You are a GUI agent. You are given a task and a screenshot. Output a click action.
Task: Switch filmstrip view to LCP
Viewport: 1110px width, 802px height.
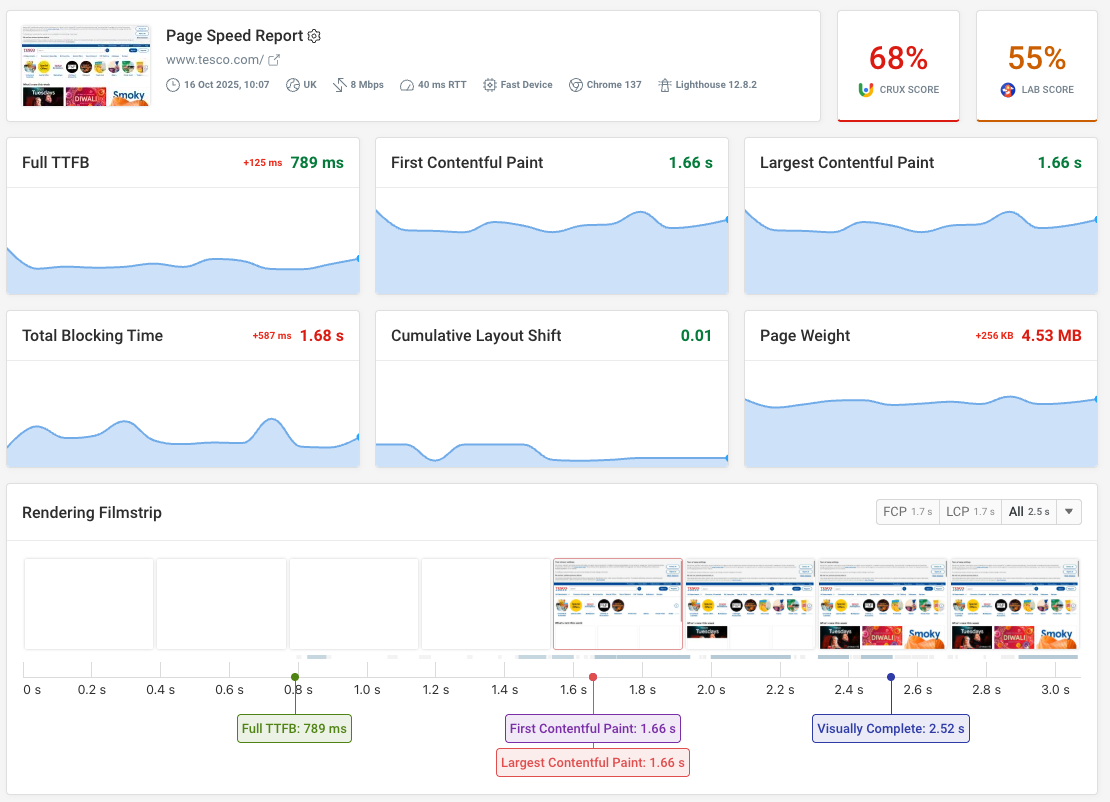coord(969,511)
